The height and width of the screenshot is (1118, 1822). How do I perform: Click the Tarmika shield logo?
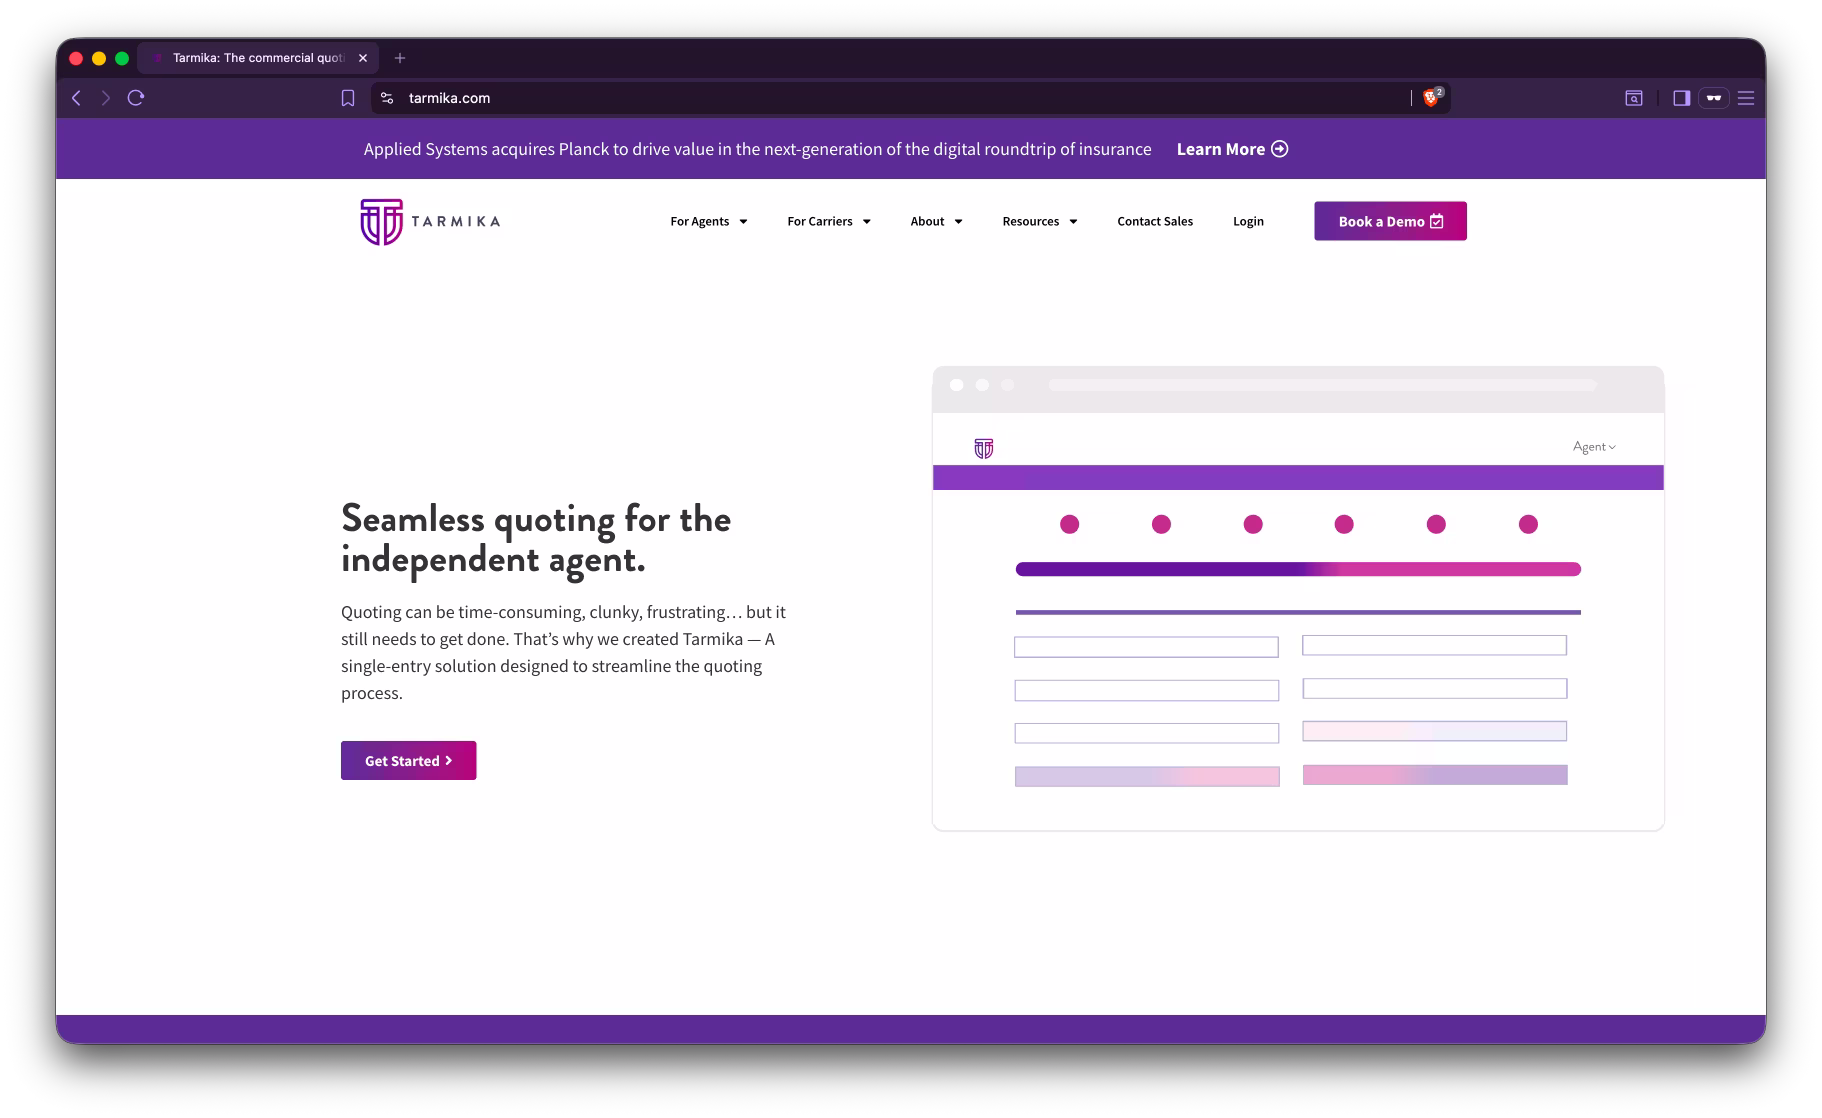click(x=381, y=221)
